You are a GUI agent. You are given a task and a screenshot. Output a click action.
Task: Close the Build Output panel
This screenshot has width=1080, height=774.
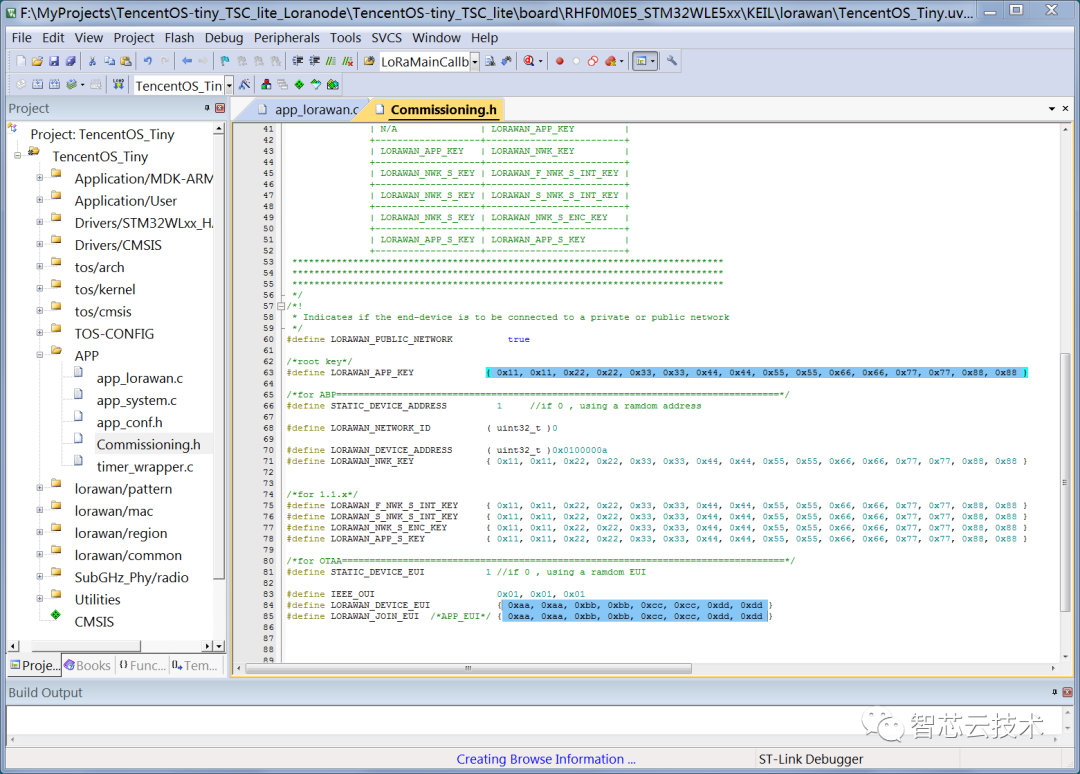click(x=1067, y=692)
